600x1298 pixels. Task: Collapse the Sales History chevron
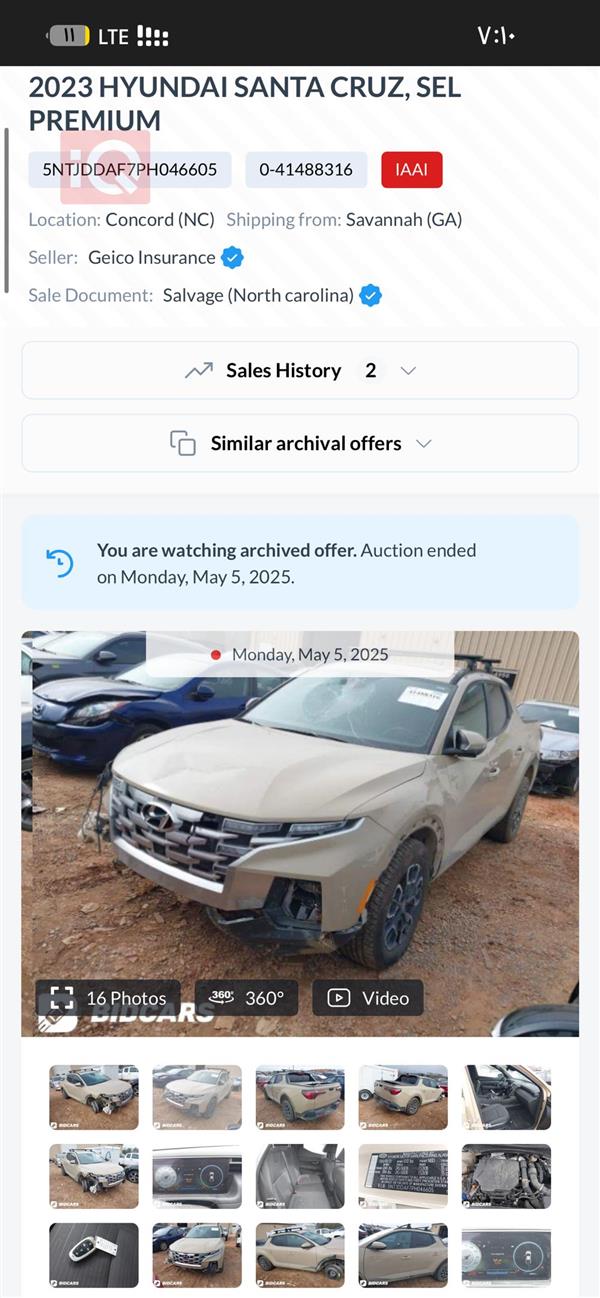point(407,370)
